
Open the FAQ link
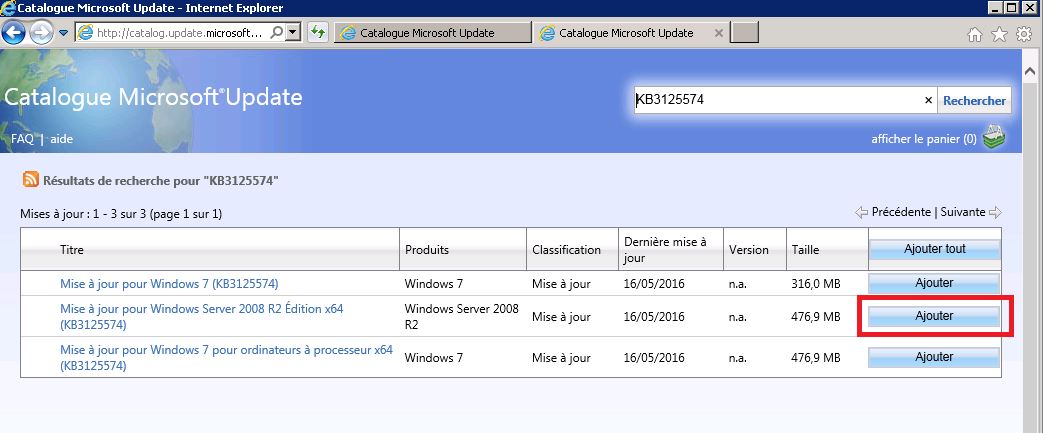22,139
